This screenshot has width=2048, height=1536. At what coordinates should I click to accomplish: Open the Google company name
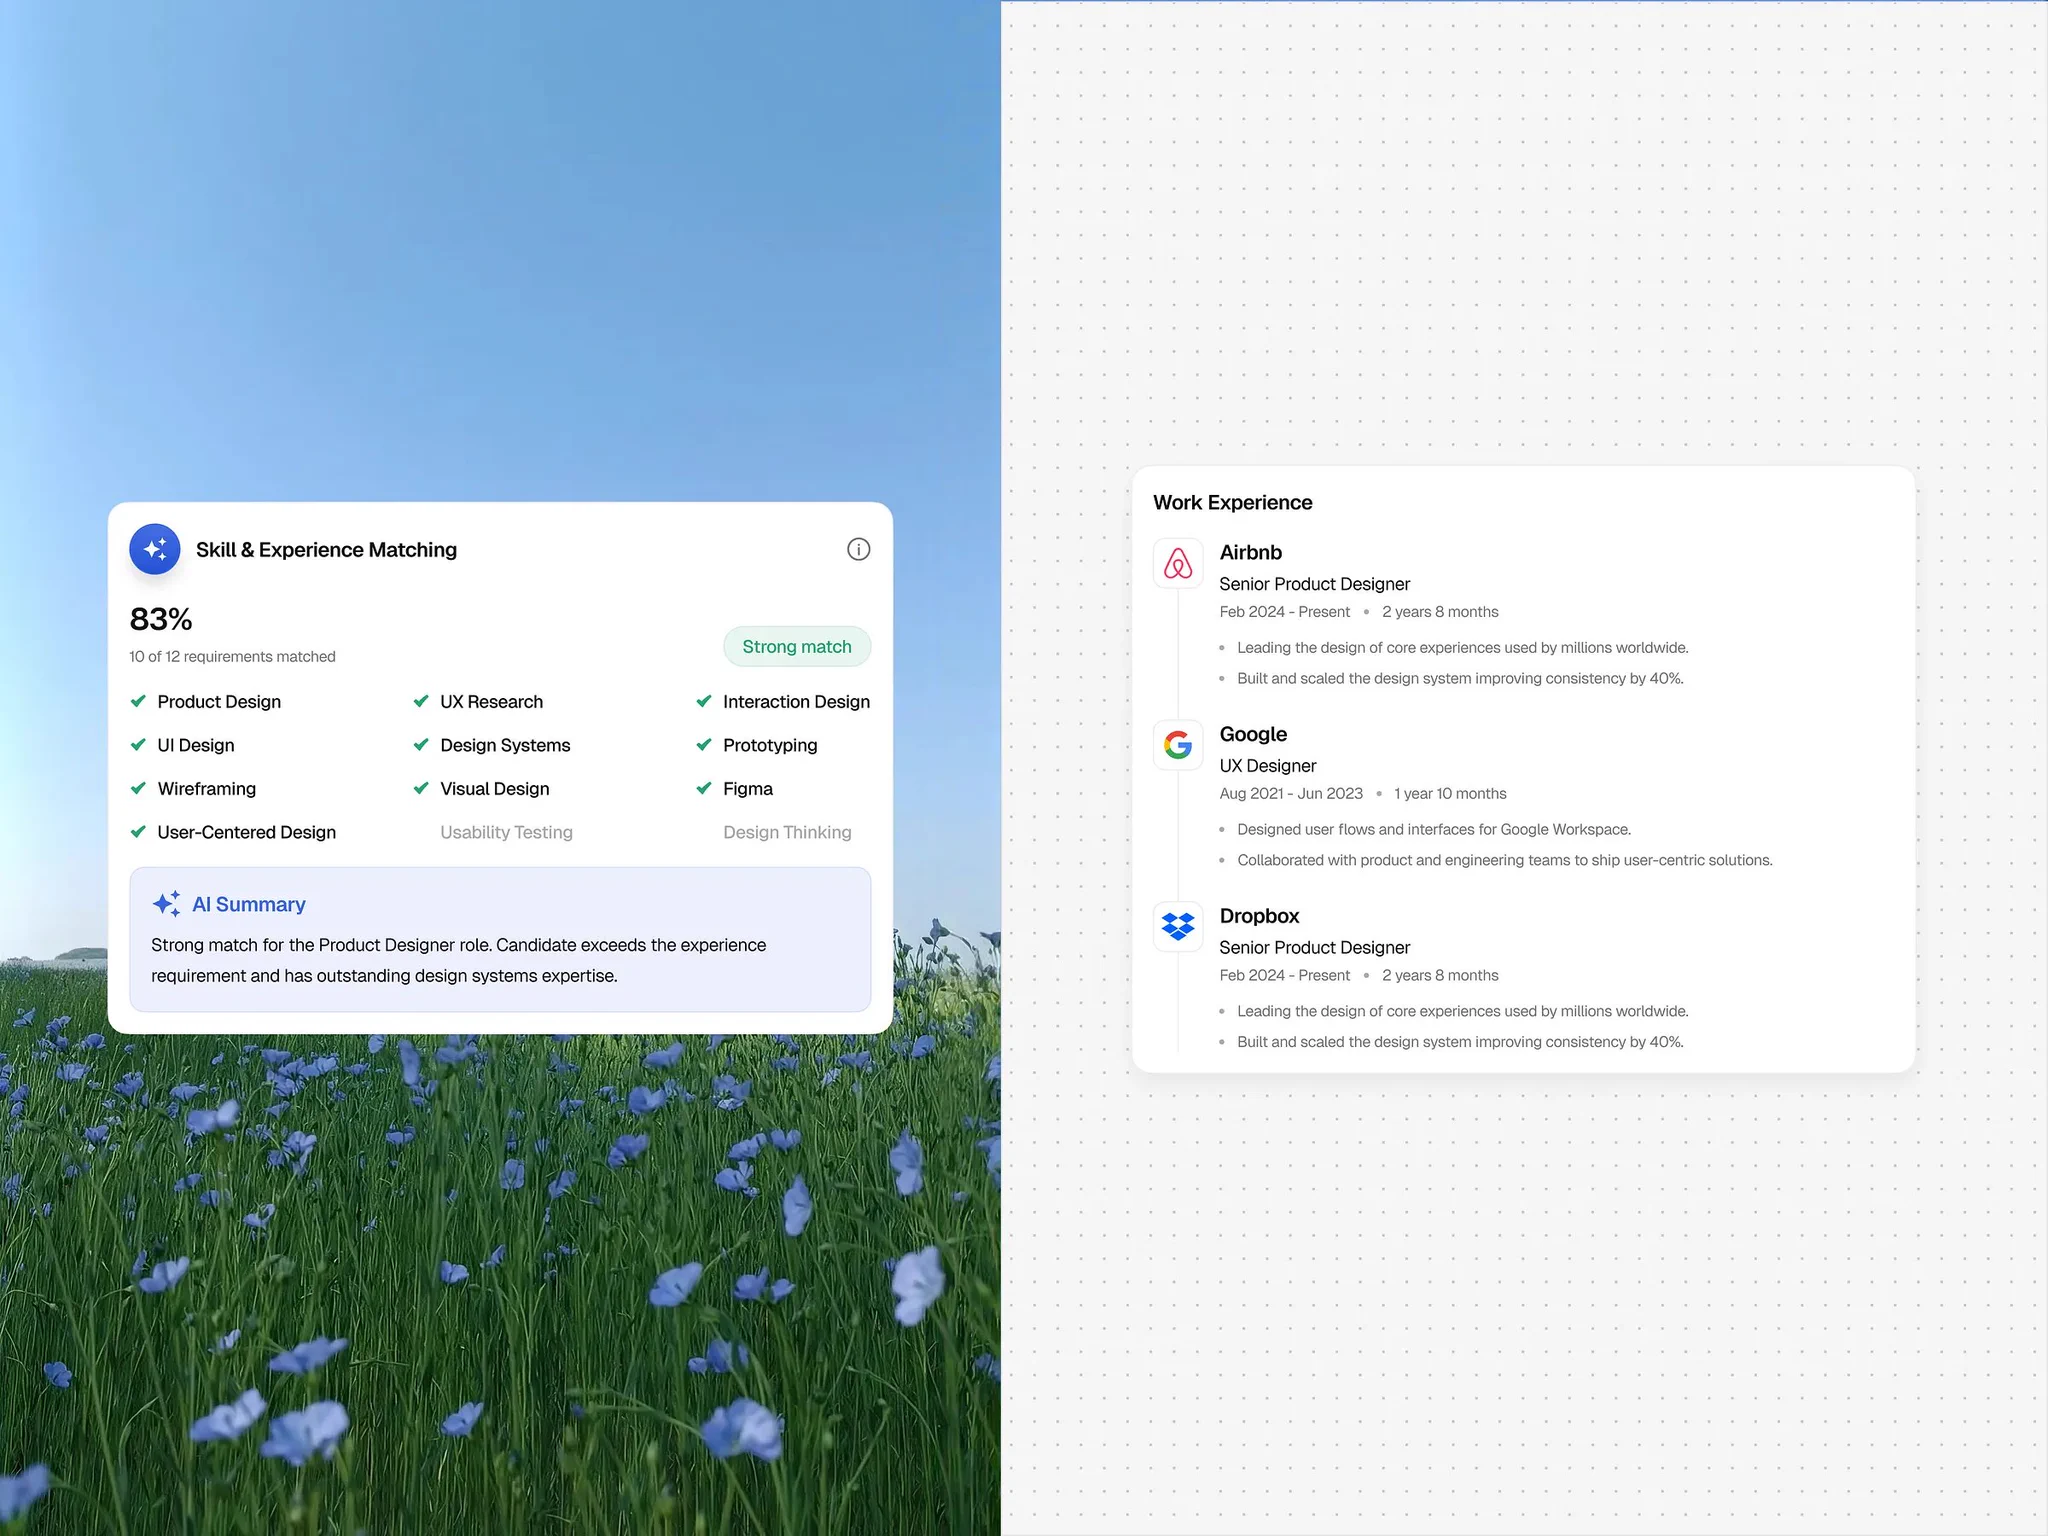1253,734
